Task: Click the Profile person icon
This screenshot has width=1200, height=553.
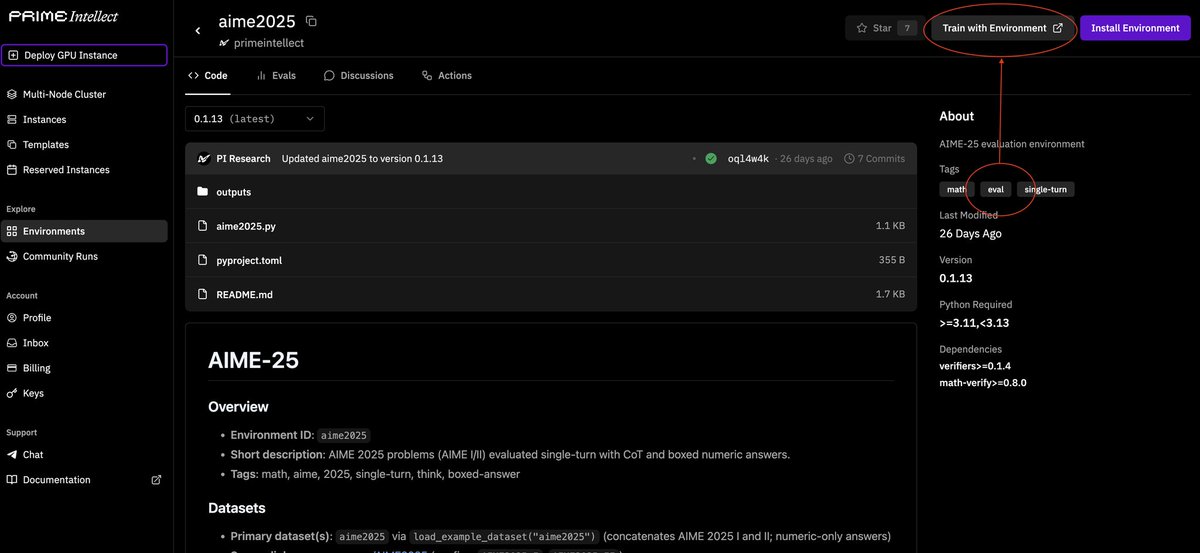Action: pos(12,318)
